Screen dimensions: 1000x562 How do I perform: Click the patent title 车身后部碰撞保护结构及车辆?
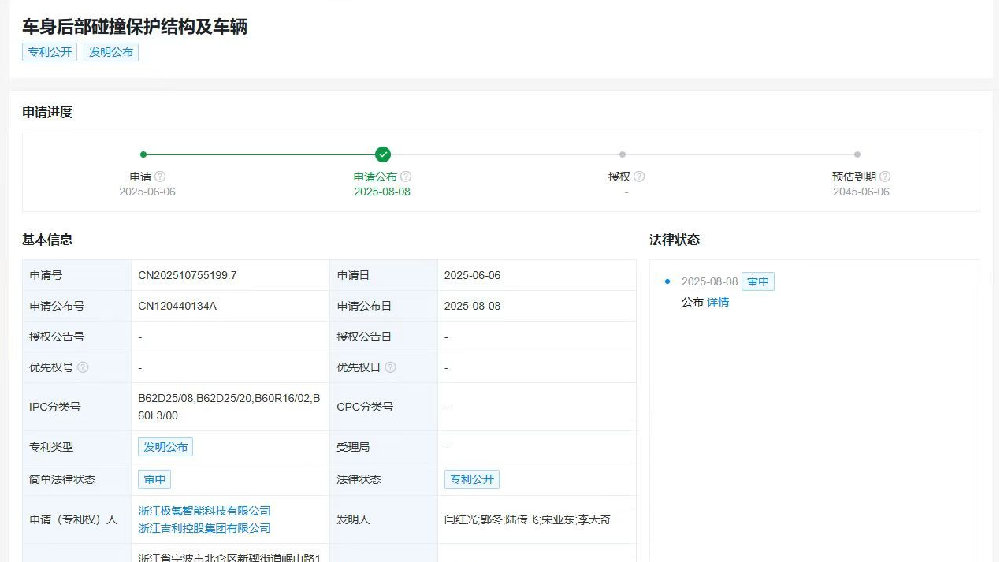click(135, 27)
